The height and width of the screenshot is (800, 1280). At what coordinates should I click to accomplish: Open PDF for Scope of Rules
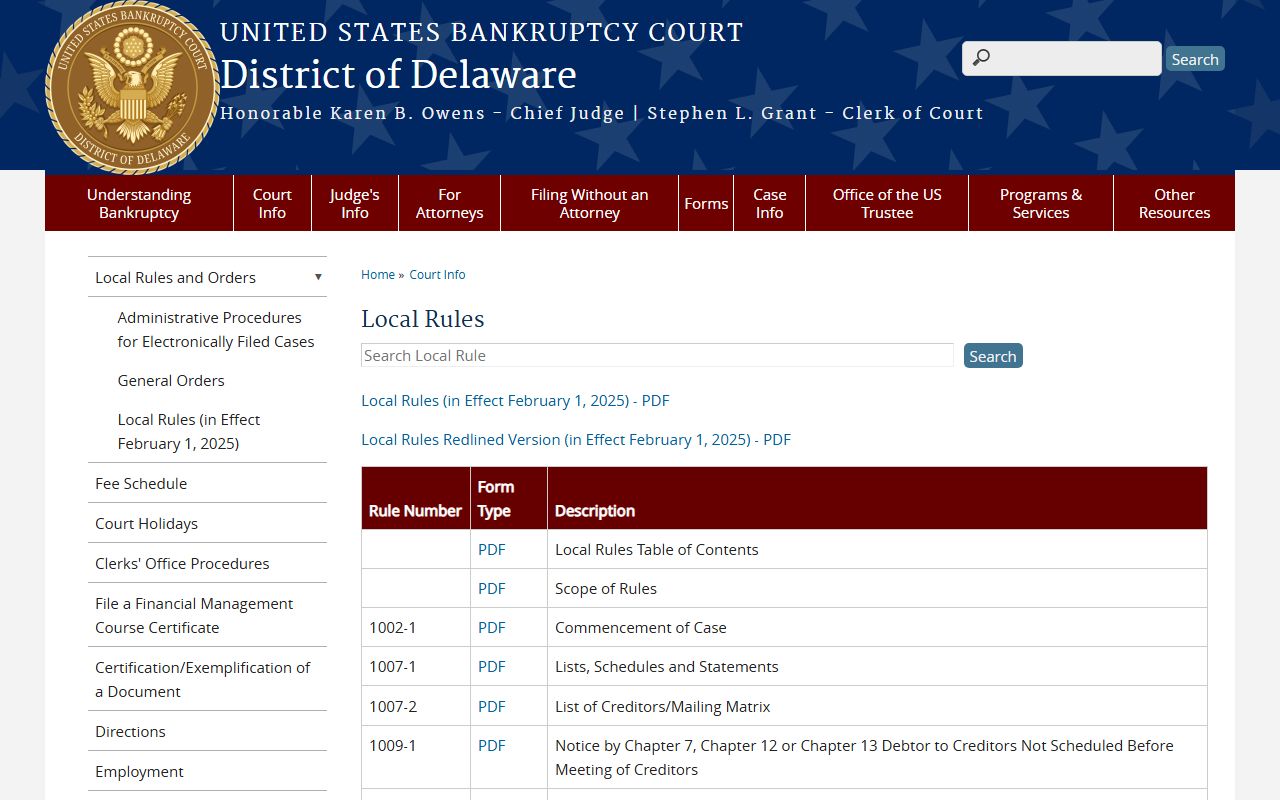point(492,588)
